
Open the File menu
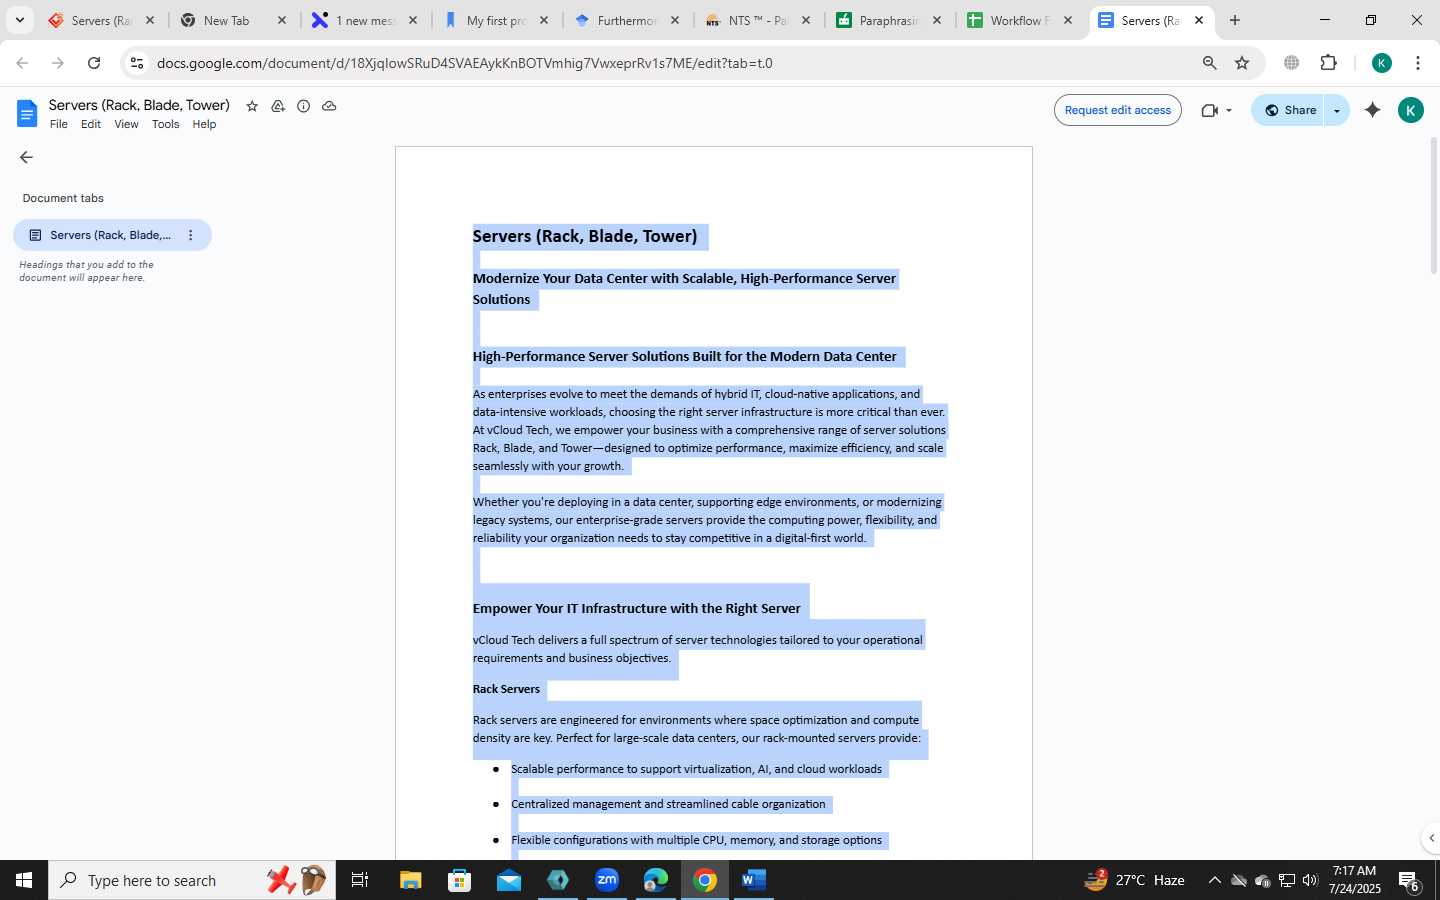[59, 124]
